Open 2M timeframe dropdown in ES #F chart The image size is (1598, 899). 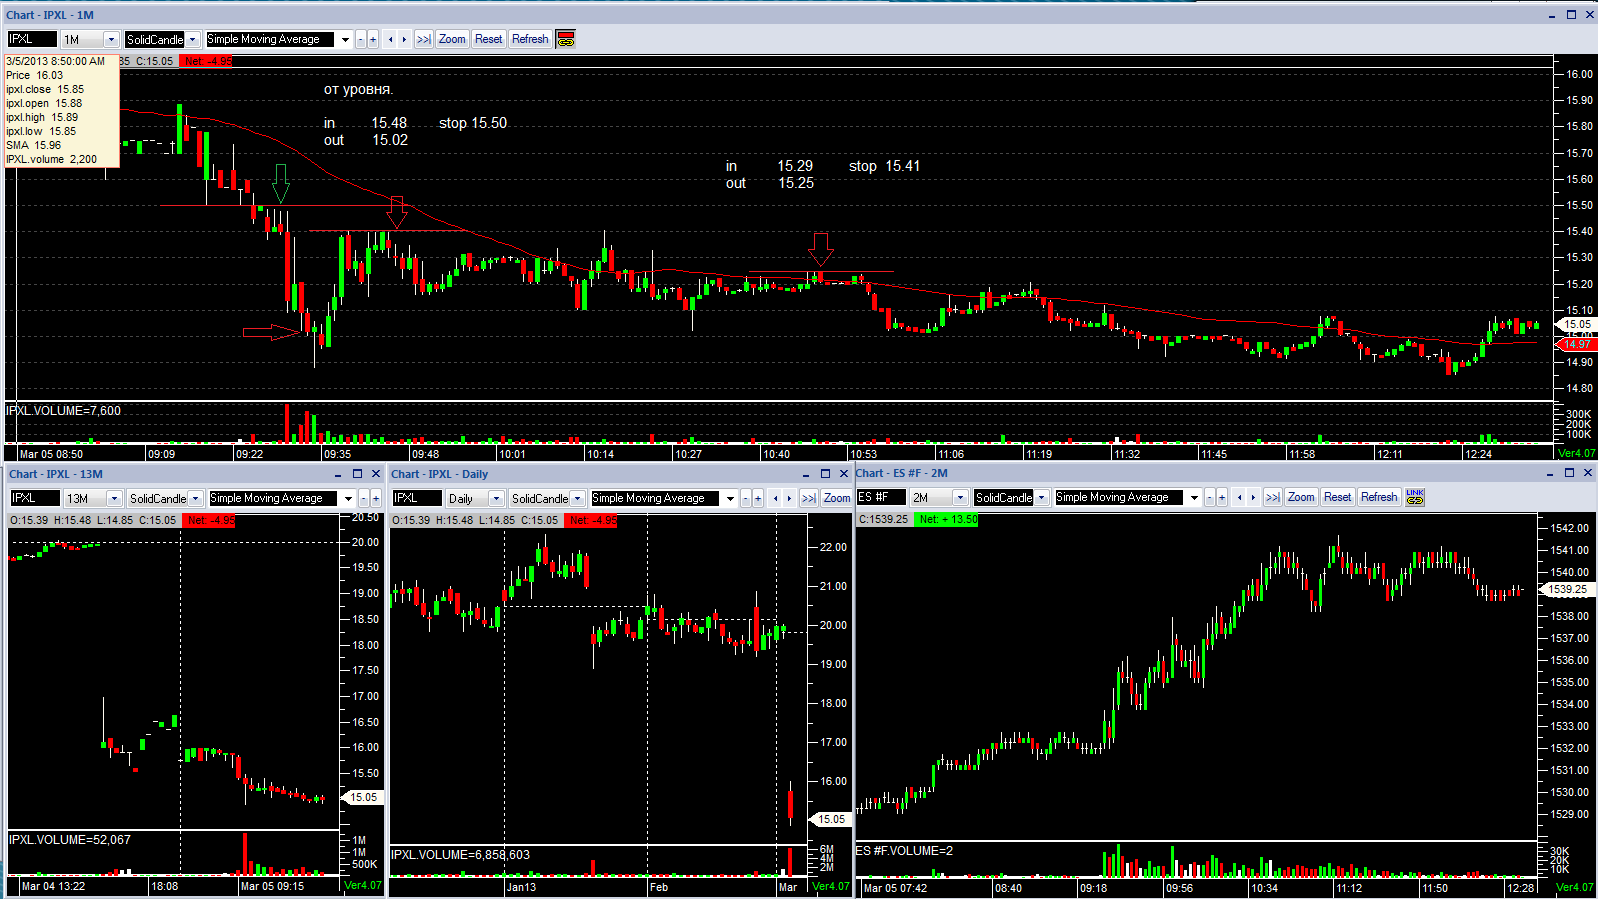point(960,497)
